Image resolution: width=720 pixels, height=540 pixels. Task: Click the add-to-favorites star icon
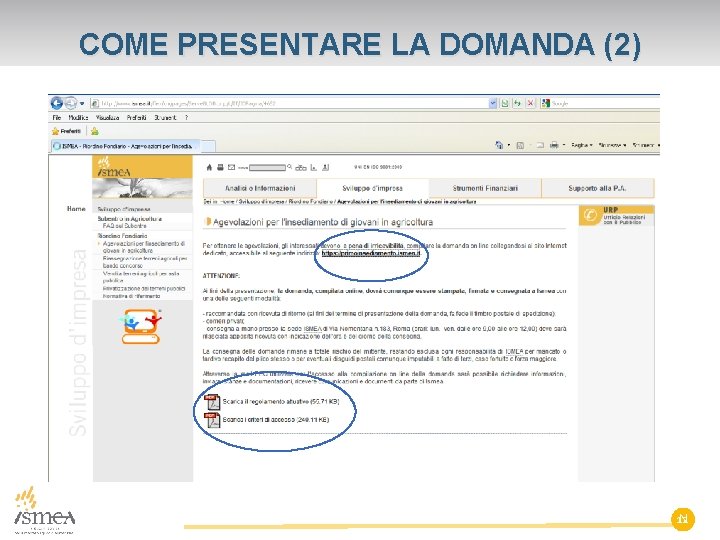click(95, 131)
